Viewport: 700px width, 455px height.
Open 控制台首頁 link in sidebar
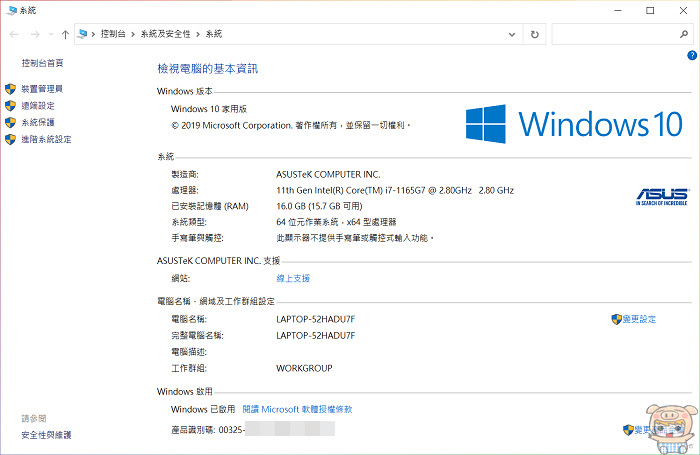42,63
